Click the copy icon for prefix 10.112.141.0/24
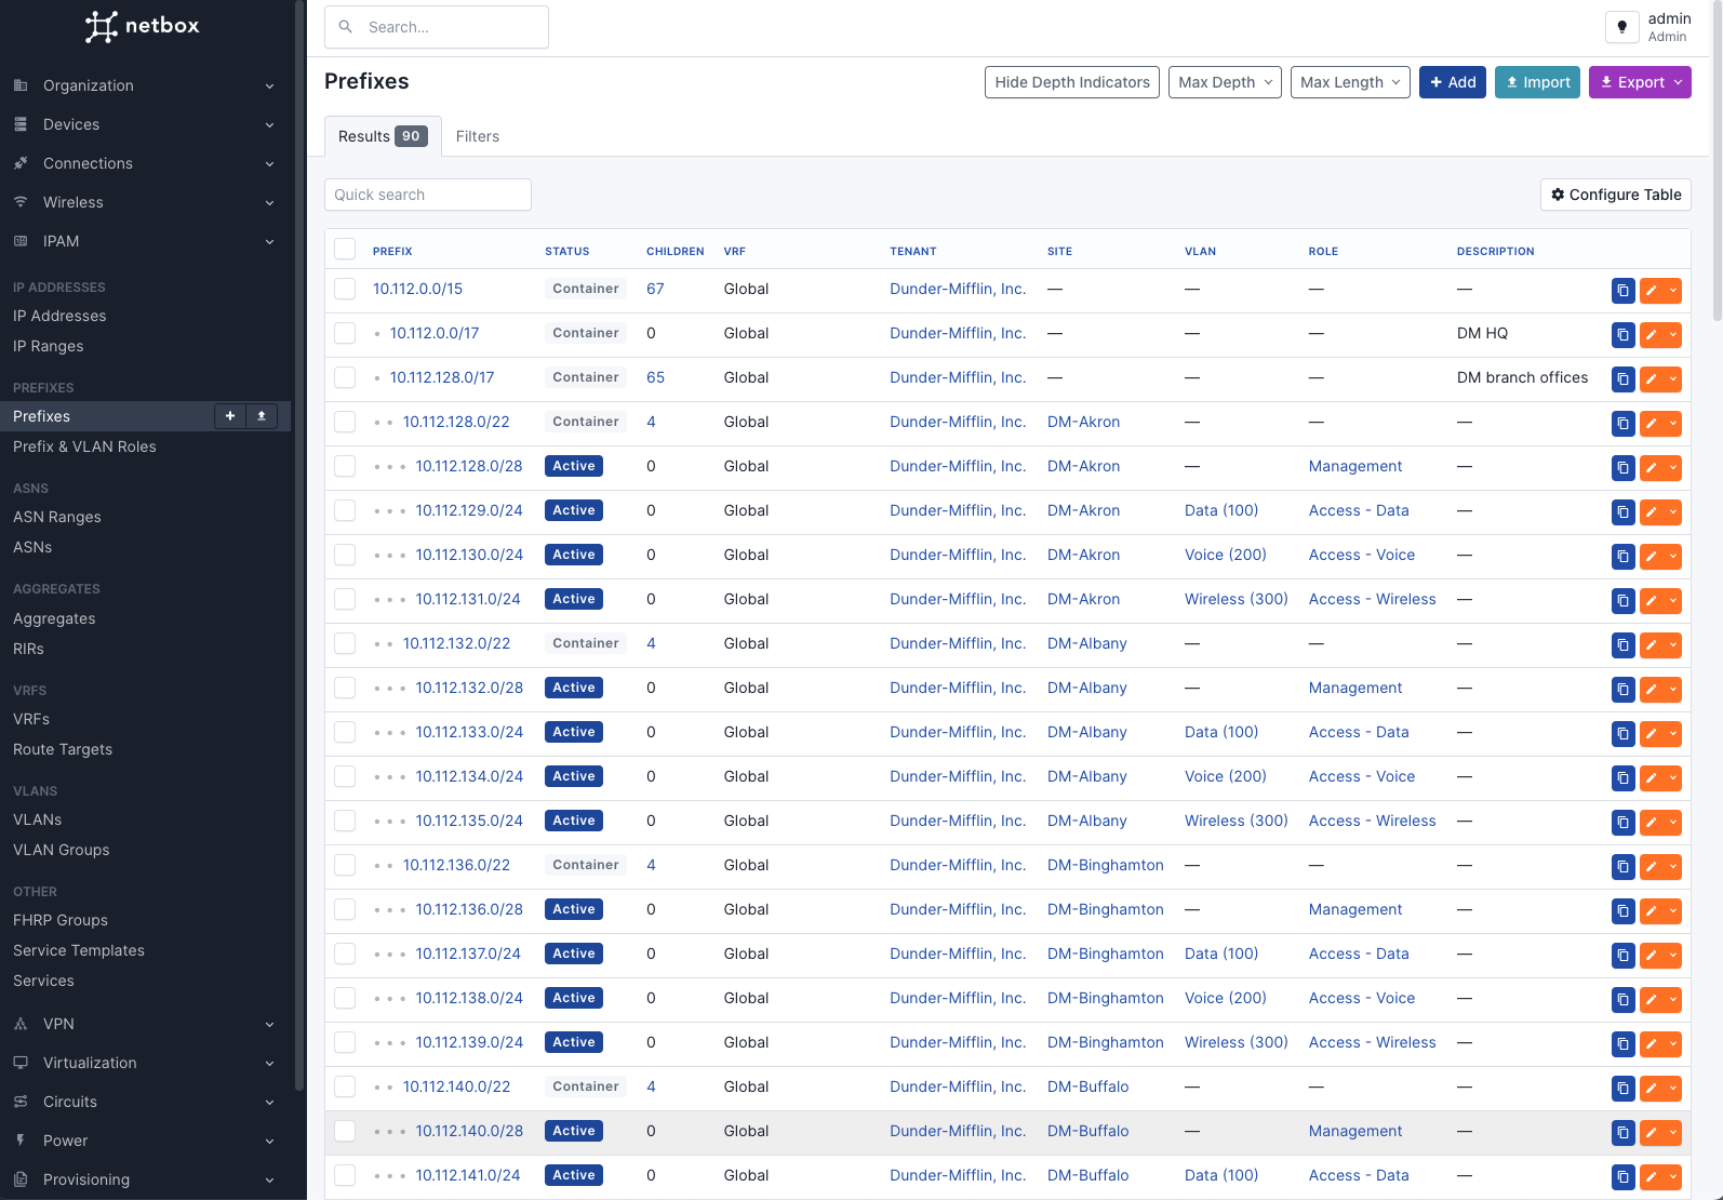1723x1200 pixels. [1622, 1177]
